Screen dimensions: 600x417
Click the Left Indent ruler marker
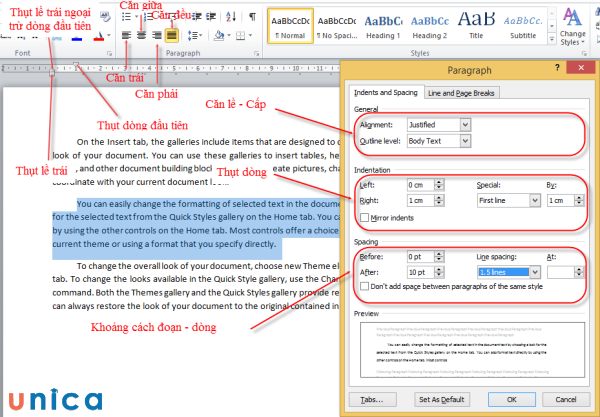(52, 73)
